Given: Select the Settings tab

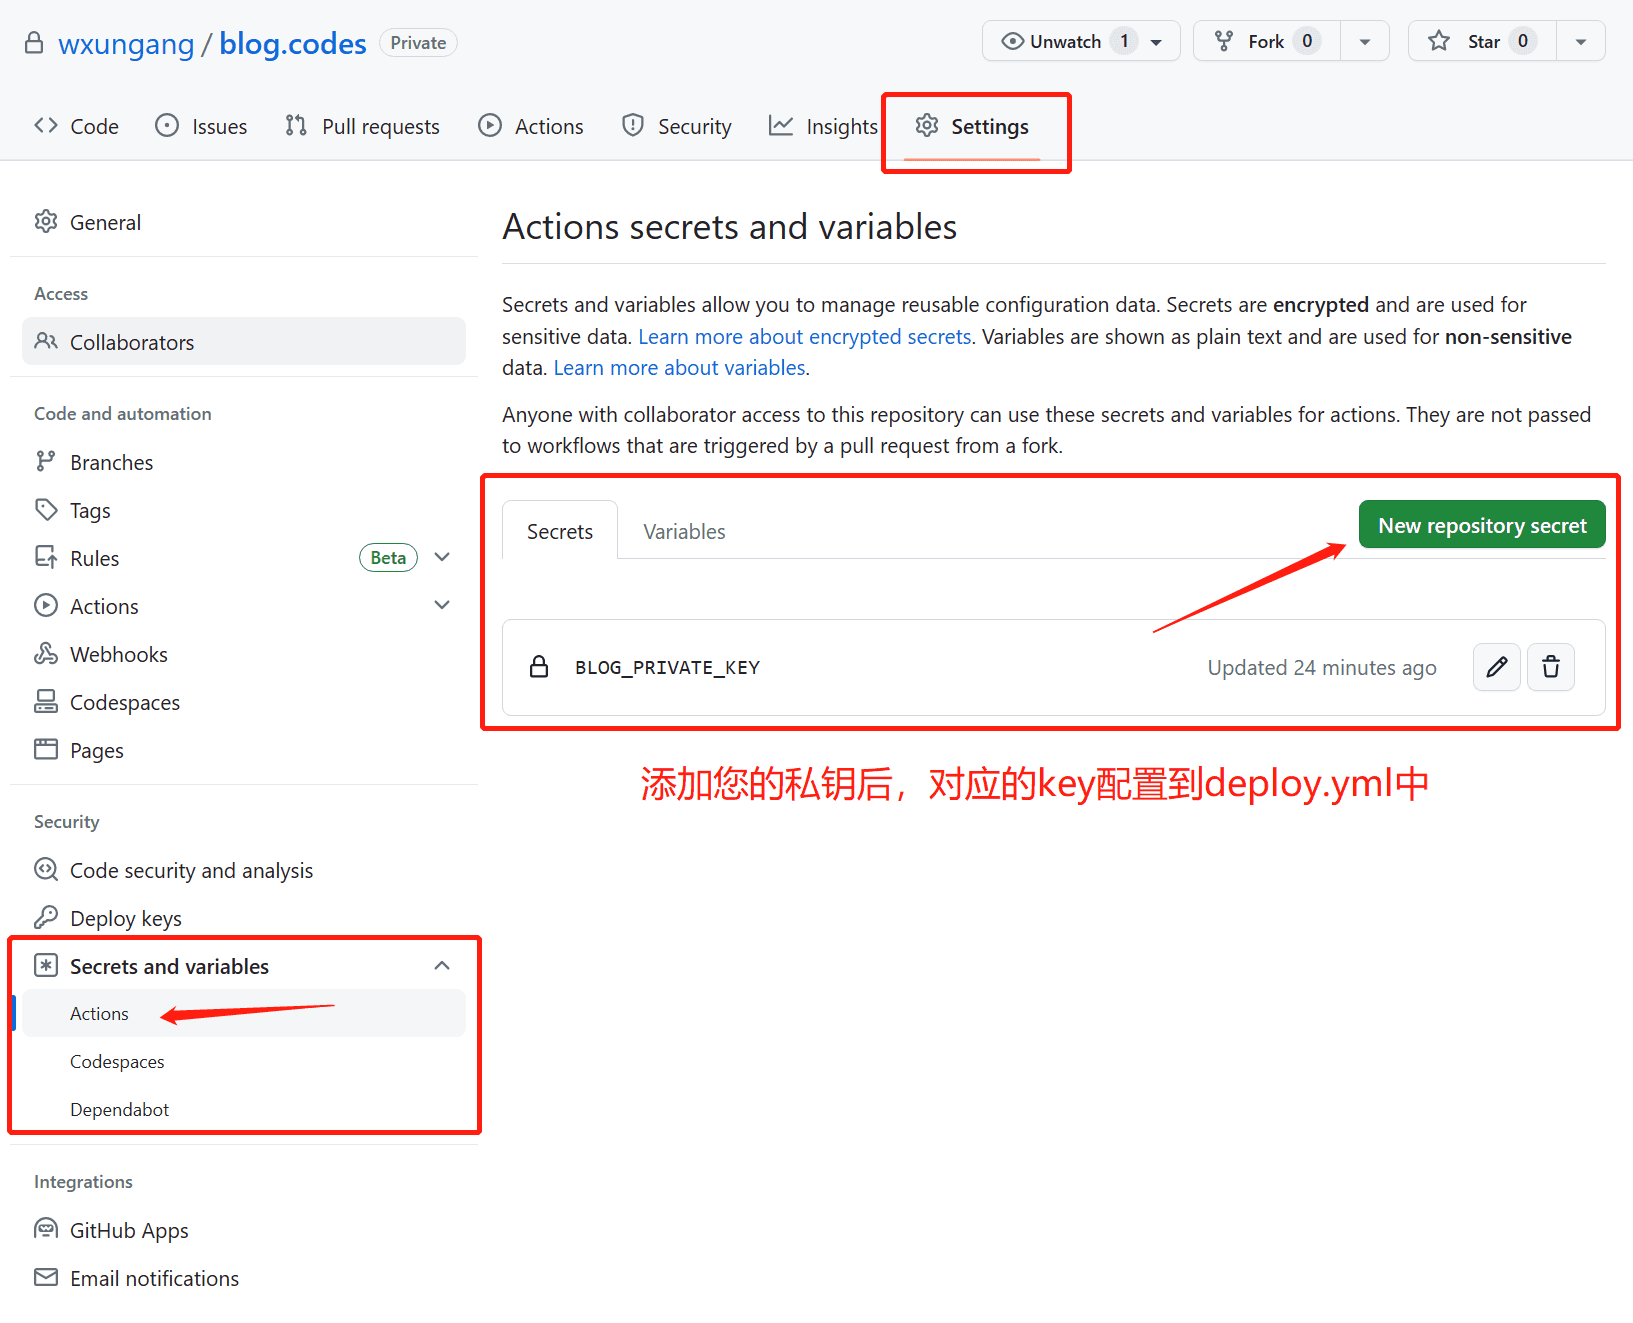Looking at the screenshot, I should (x=972, y=126).
